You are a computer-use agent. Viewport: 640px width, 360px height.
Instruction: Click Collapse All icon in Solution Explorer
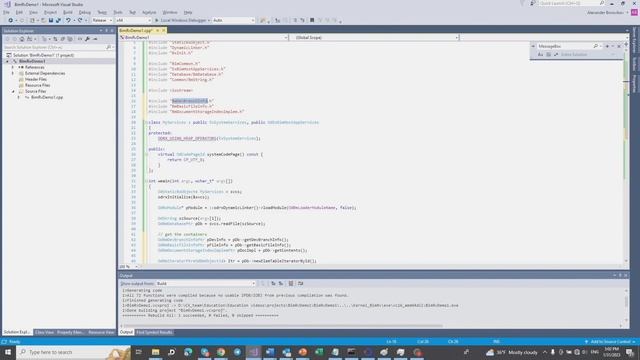[62, 39]
